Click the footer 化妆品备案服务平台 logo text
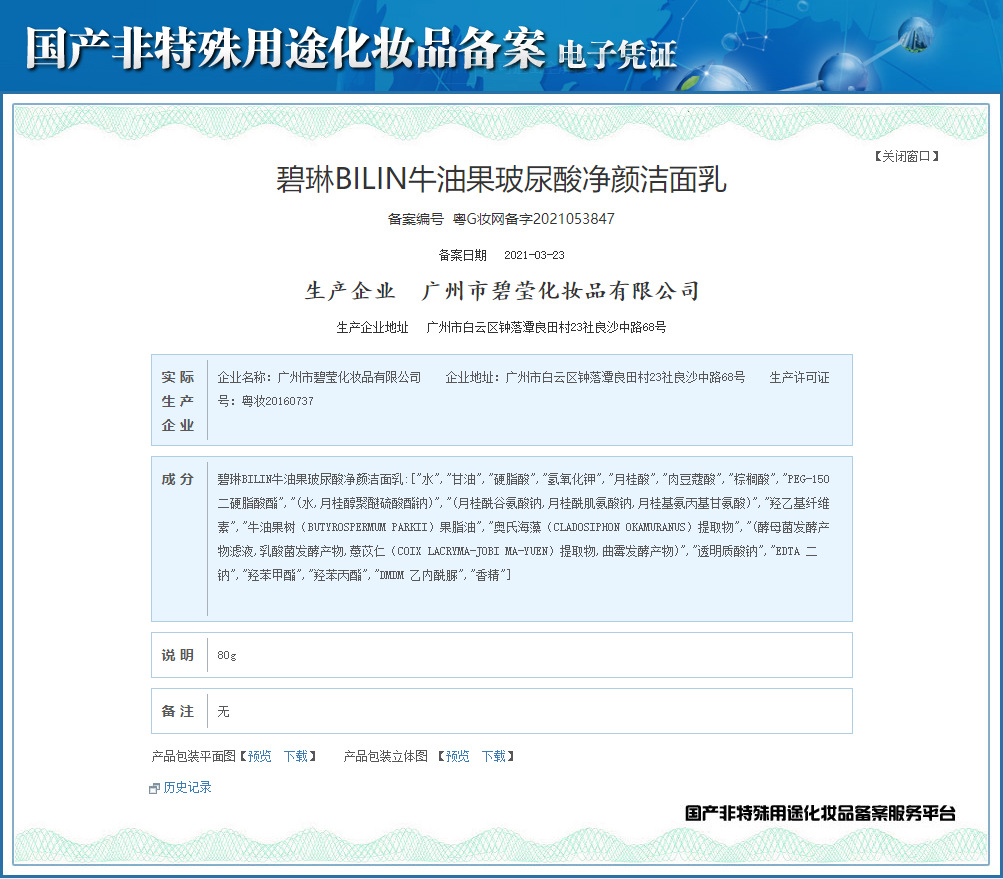1003x879 pixels. (820, 813)
